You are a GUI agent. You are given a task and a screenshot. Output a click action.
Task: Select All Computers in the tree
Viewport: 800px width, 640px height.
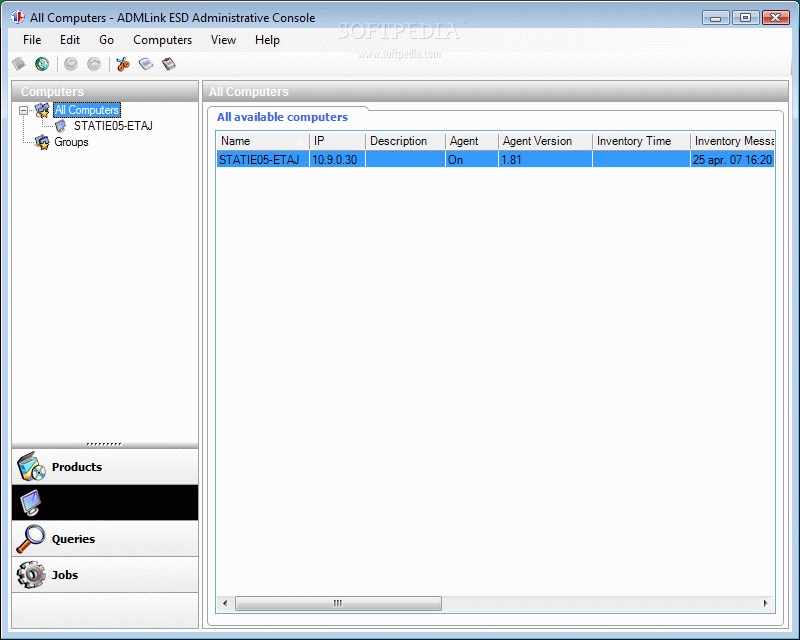tap(87, 110)
